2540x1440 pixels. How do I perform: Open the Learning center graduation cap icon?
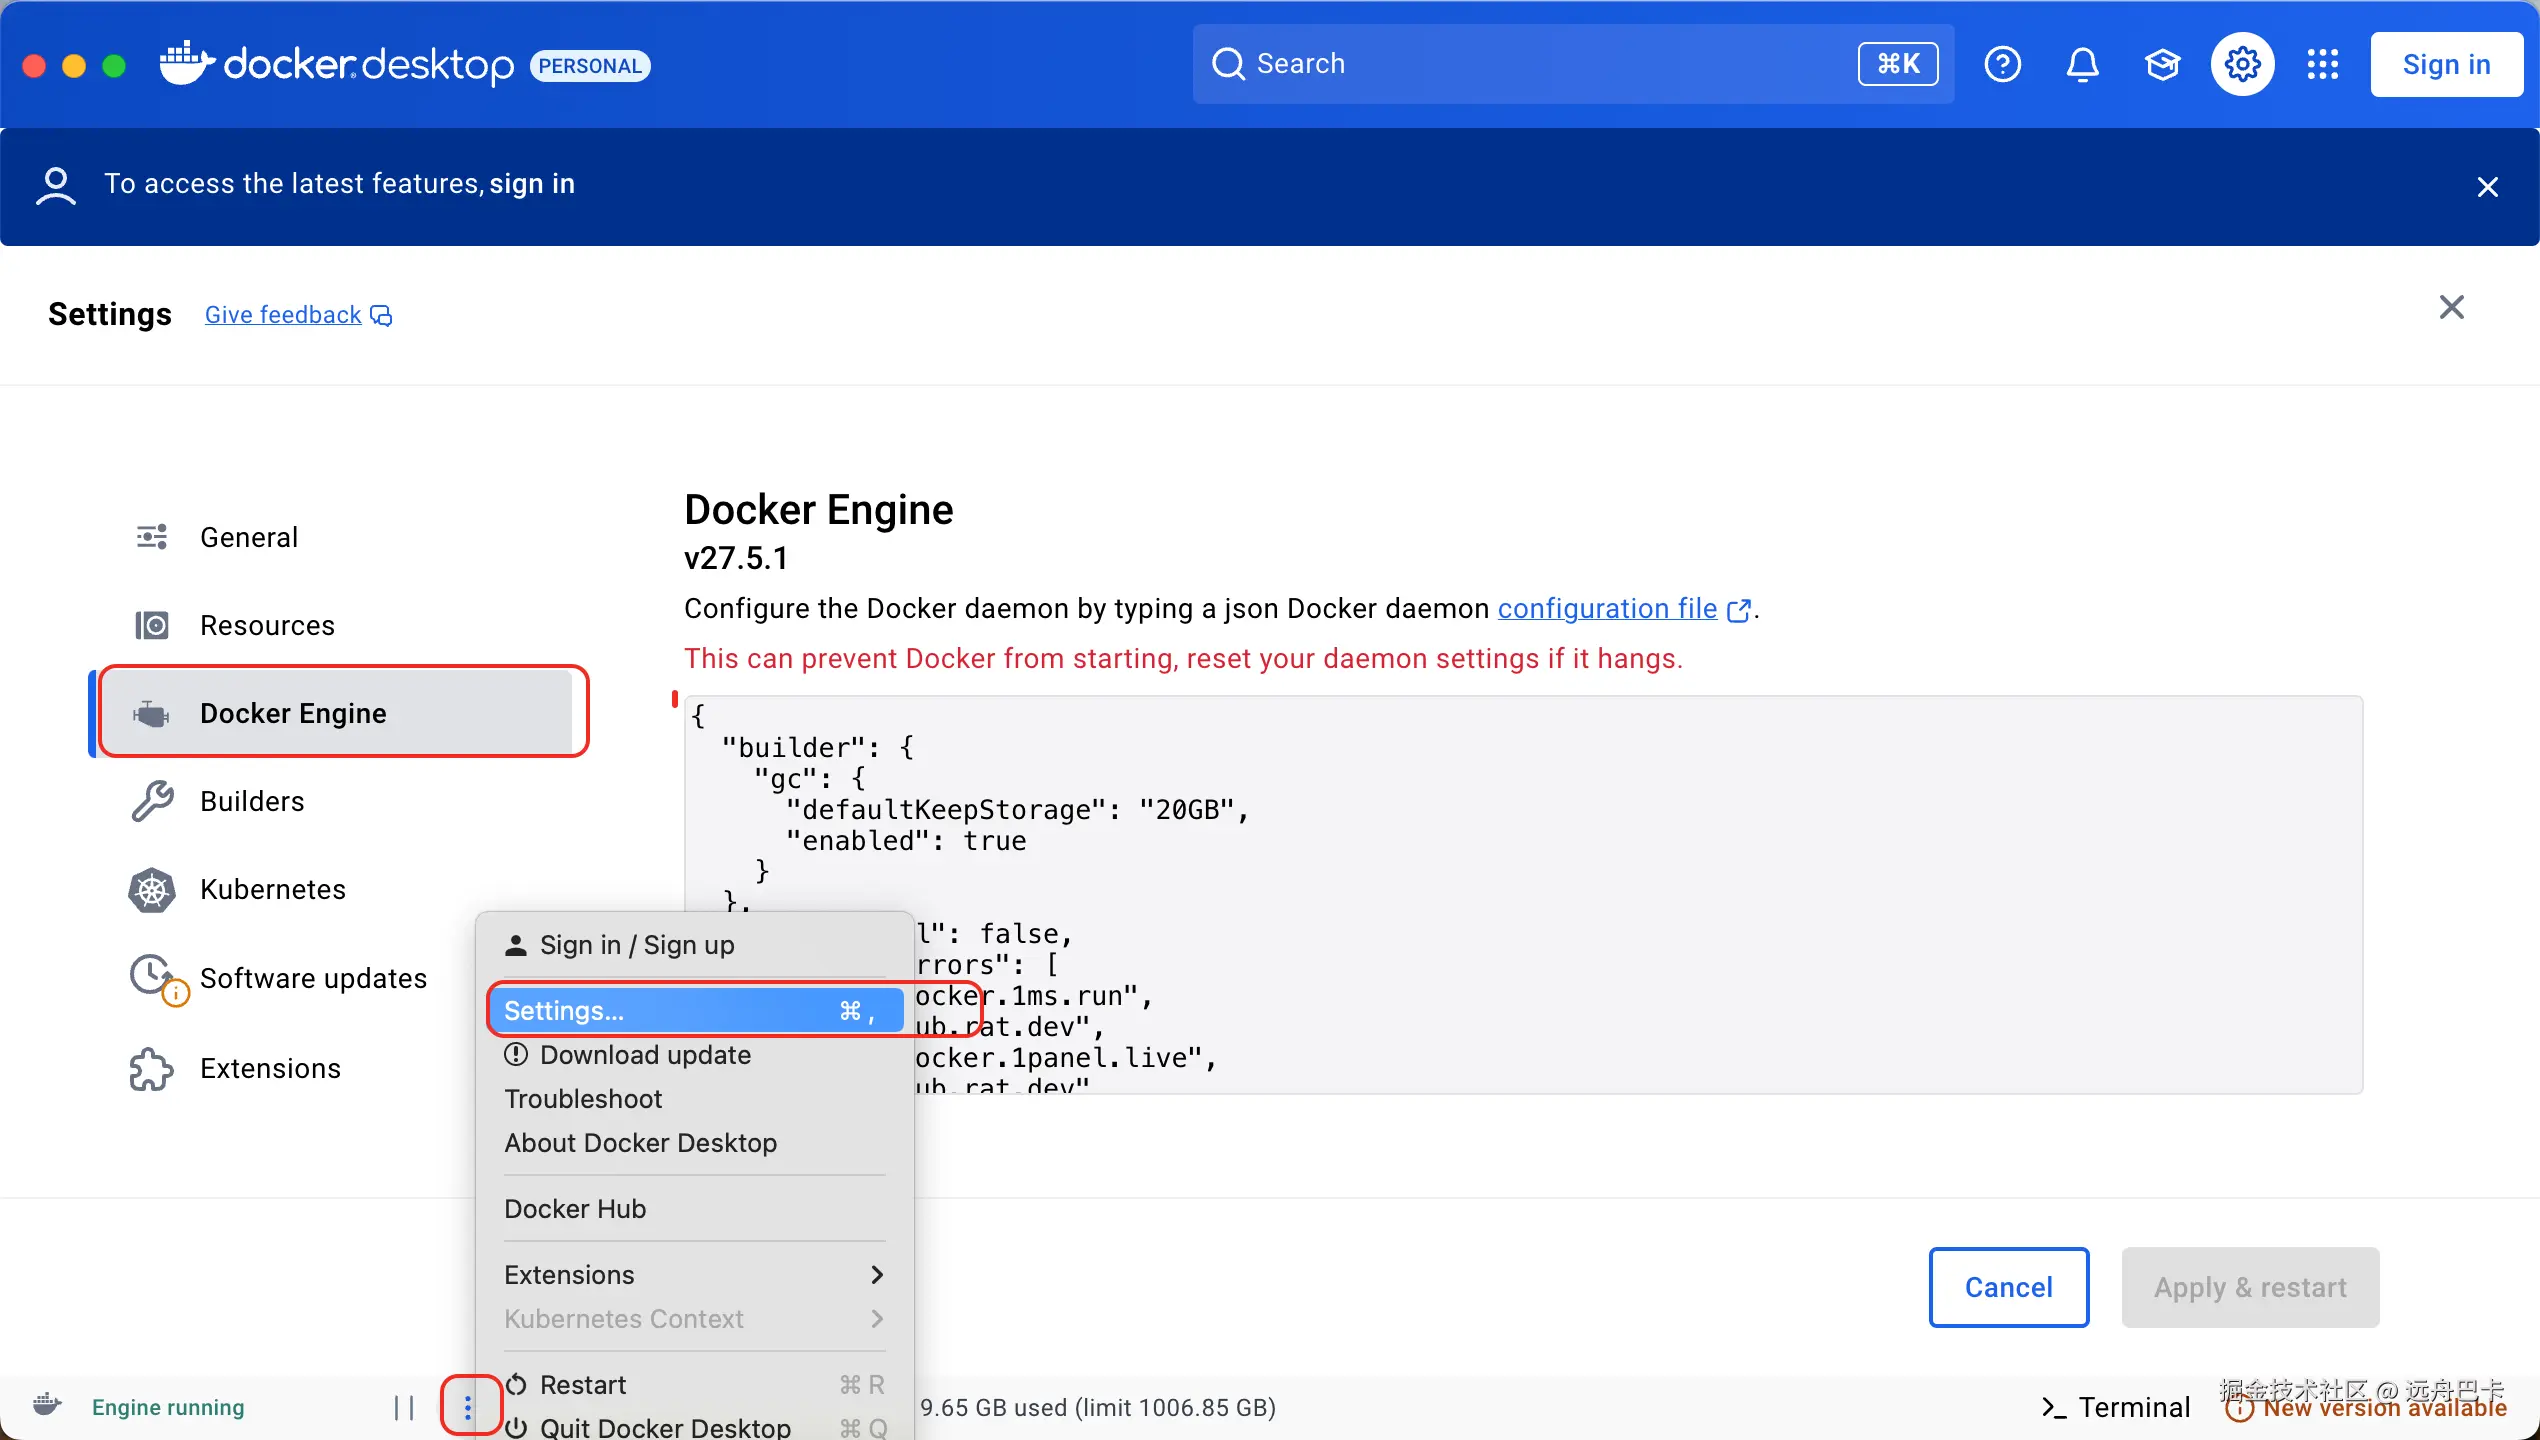pyautogui.click(x=2162, y=64)
